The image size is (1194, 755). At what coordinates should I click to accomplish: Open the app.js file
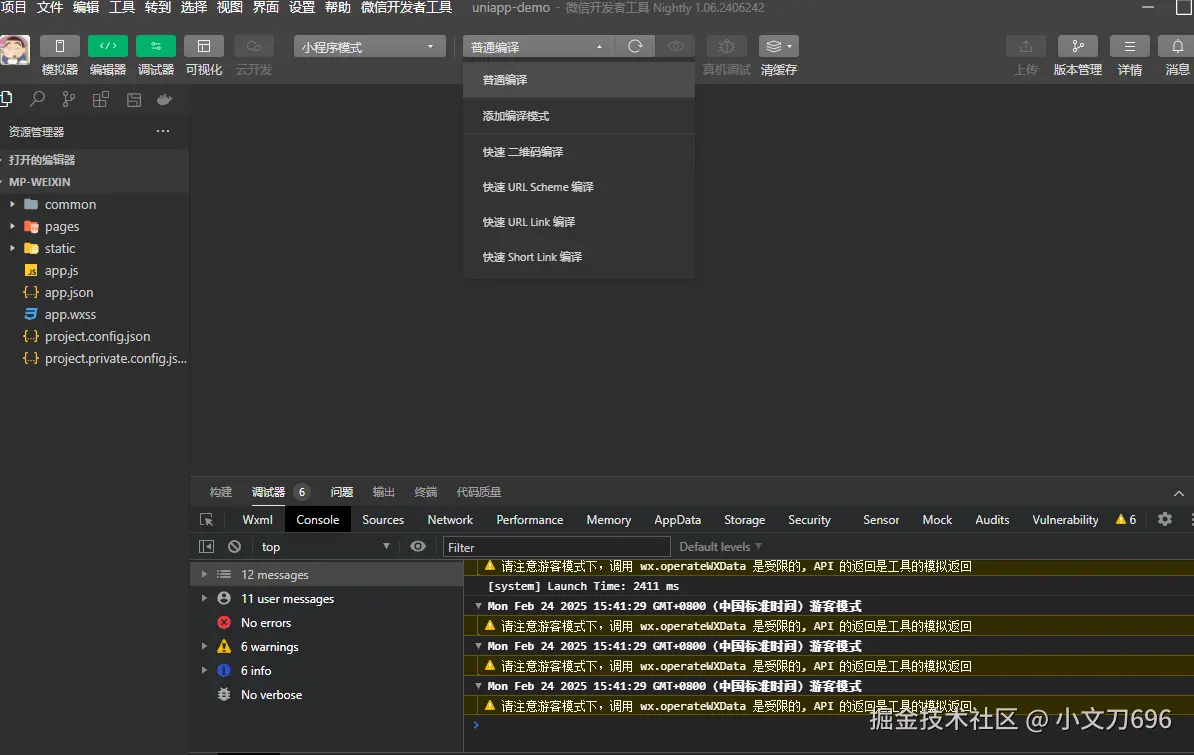94,270
